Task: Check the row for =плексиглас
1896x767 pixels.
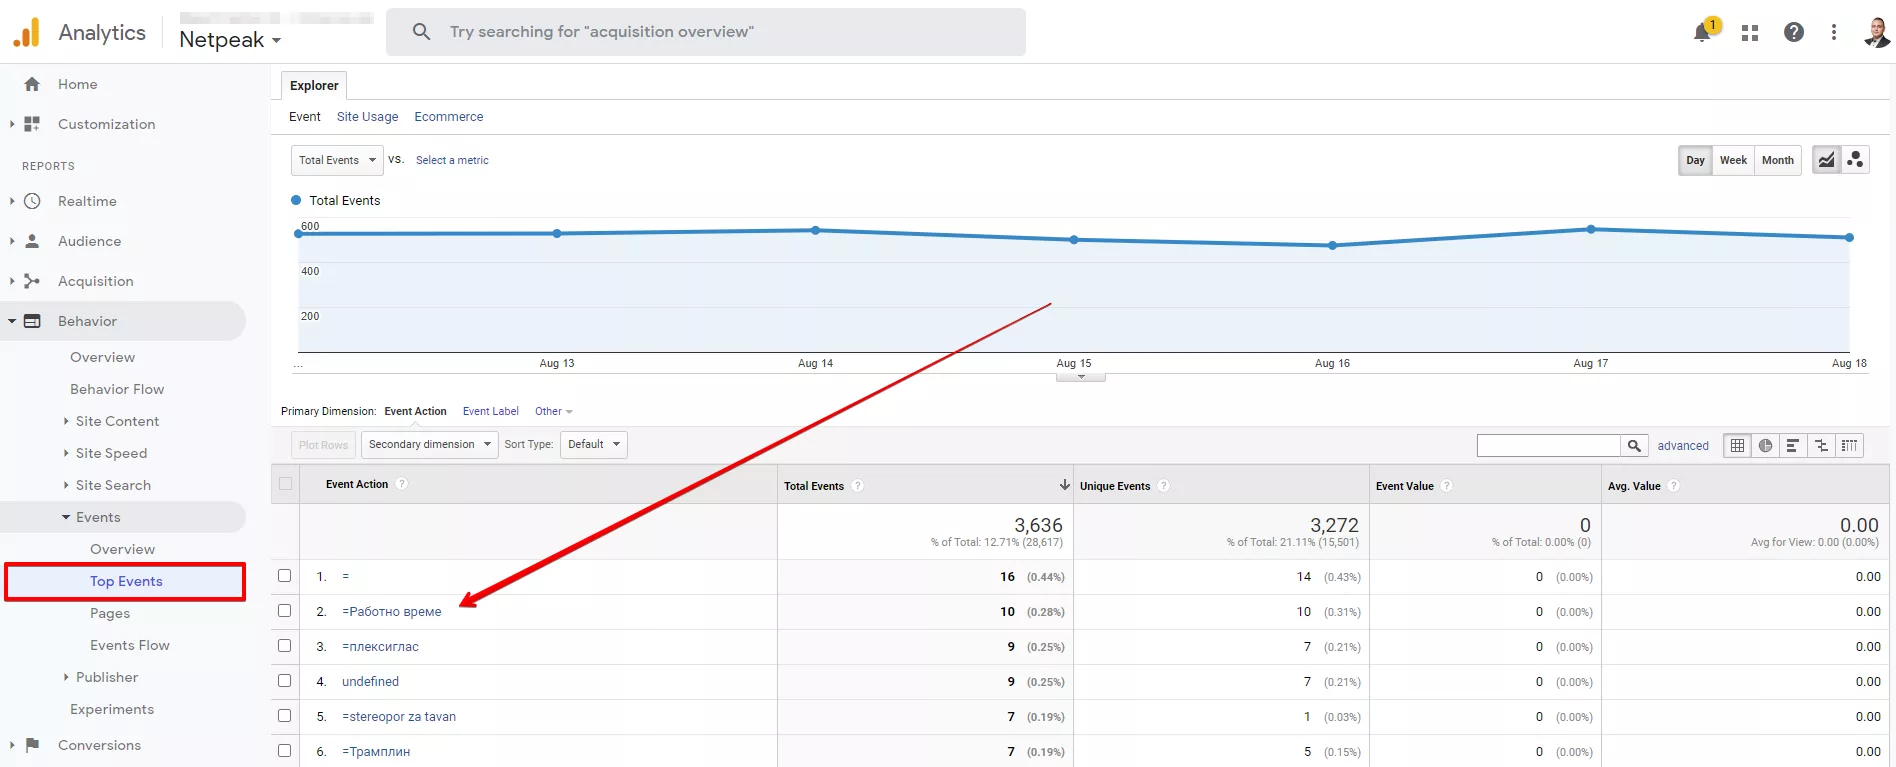Action: [285, 646]
